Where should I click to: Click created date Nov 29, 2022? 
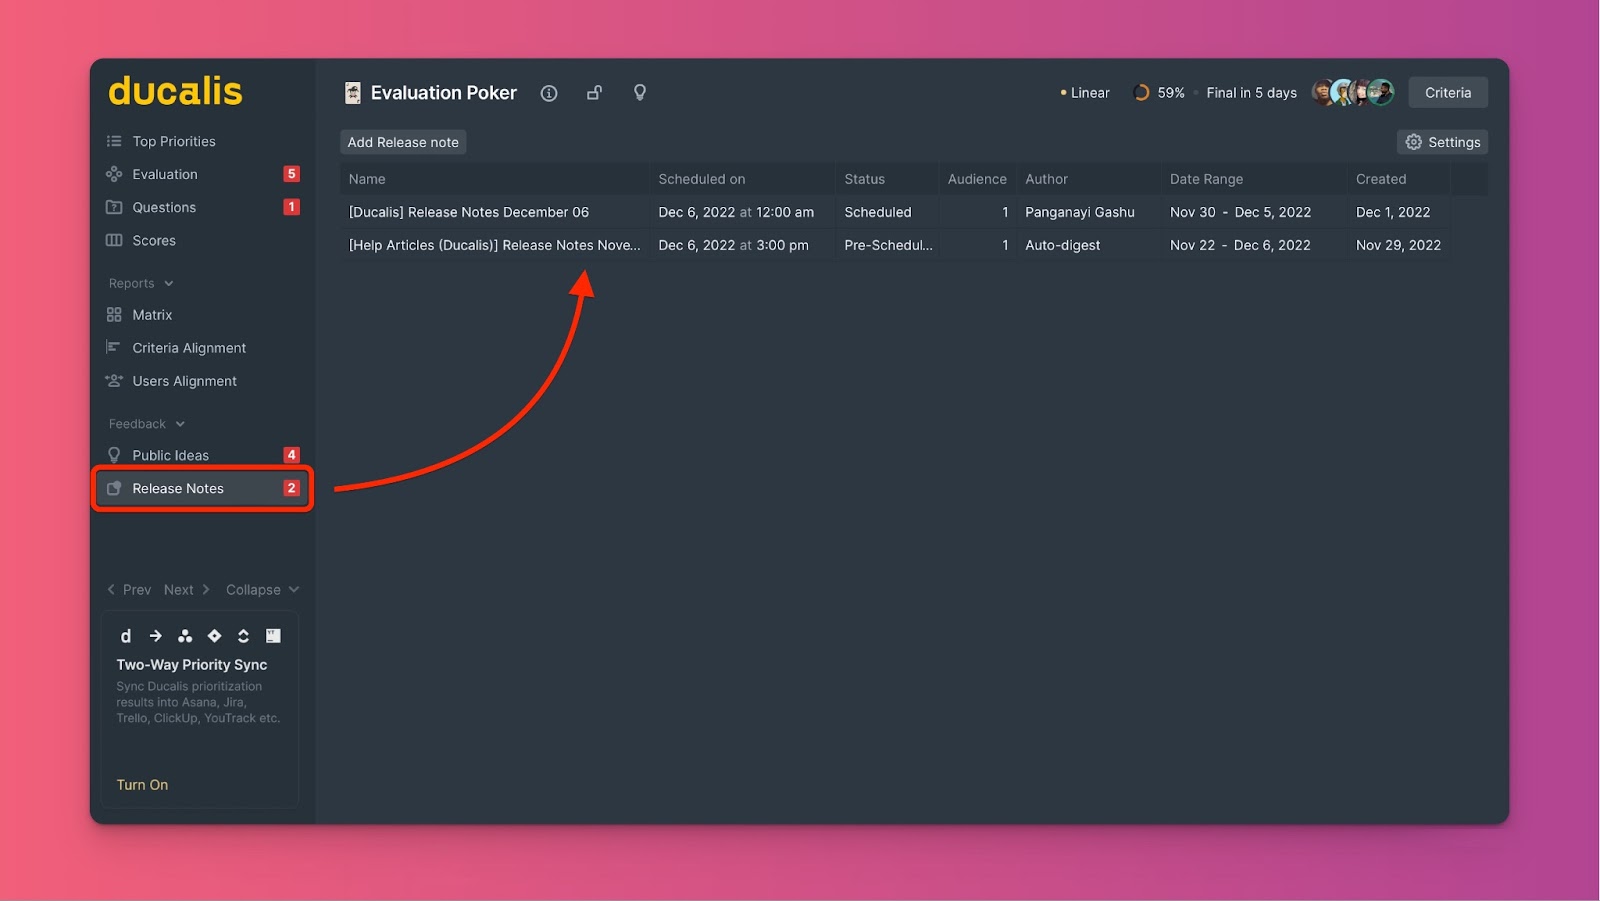[1398, 245]
